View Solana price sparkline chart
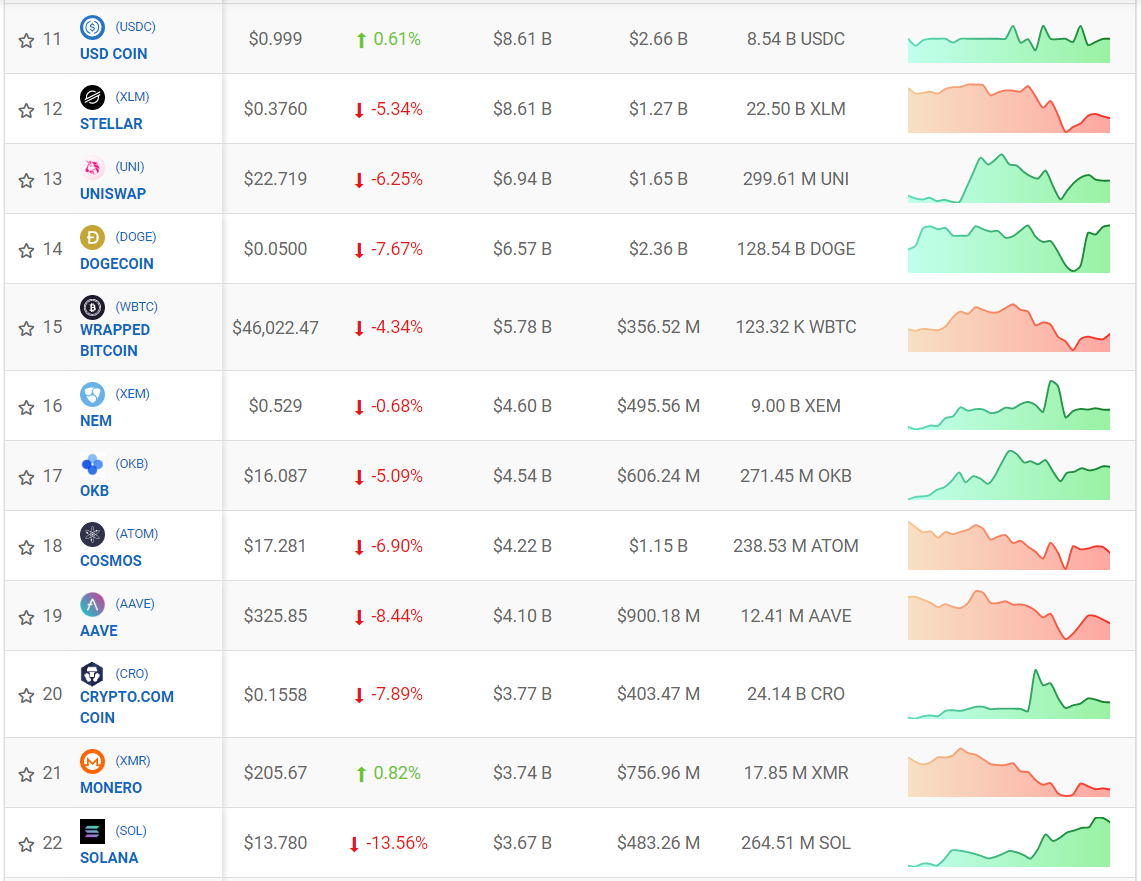The height and width of the screenshot is (881, 1141). tap(1009, 842)
